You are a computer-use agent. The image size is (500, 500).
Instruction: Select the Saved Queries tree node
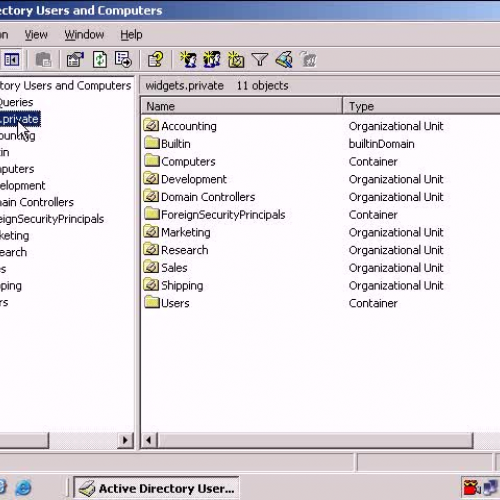click(17, 102)
